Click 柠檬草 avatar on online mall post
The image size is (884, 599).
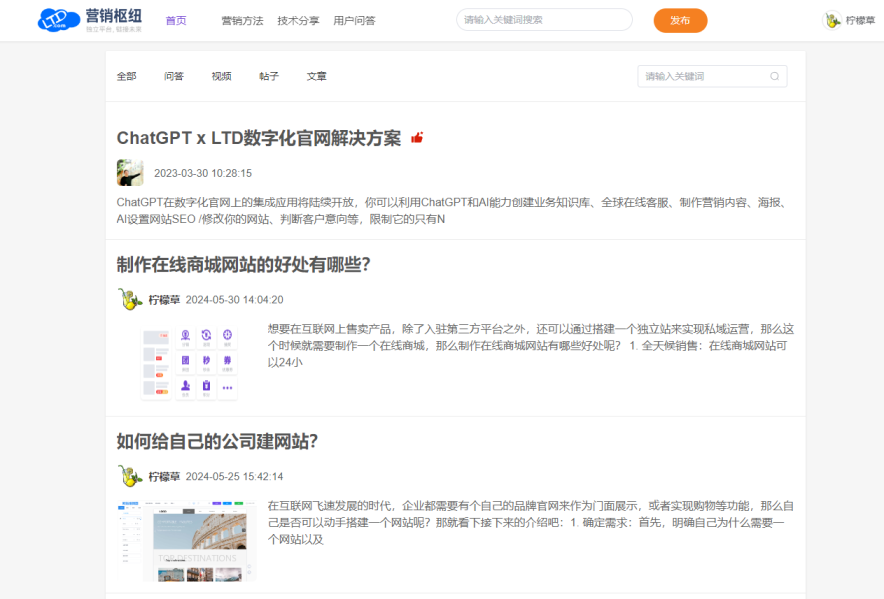(129, 299)
